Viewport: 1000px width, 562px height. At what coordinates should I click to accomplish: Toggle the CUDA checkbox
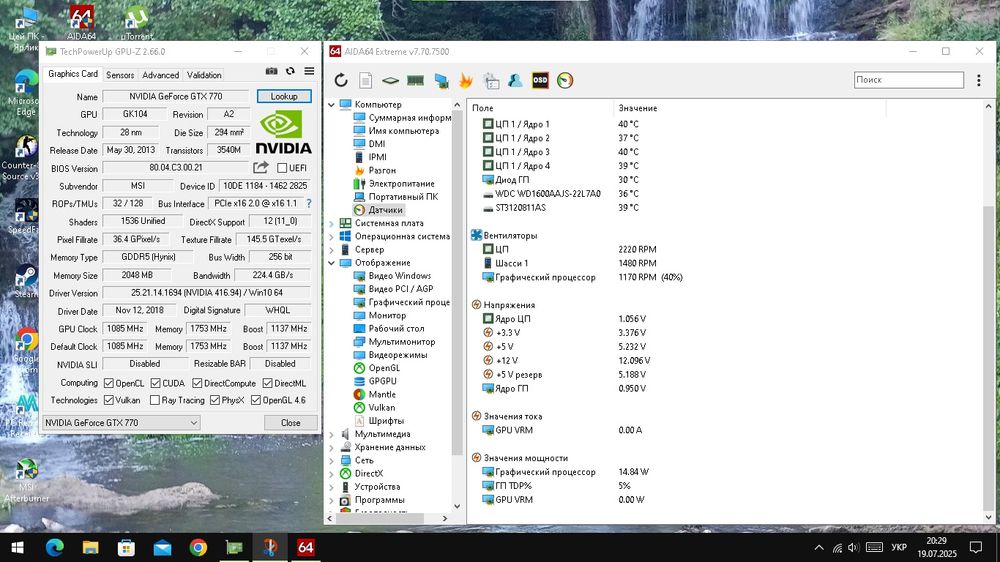point(156,383)
